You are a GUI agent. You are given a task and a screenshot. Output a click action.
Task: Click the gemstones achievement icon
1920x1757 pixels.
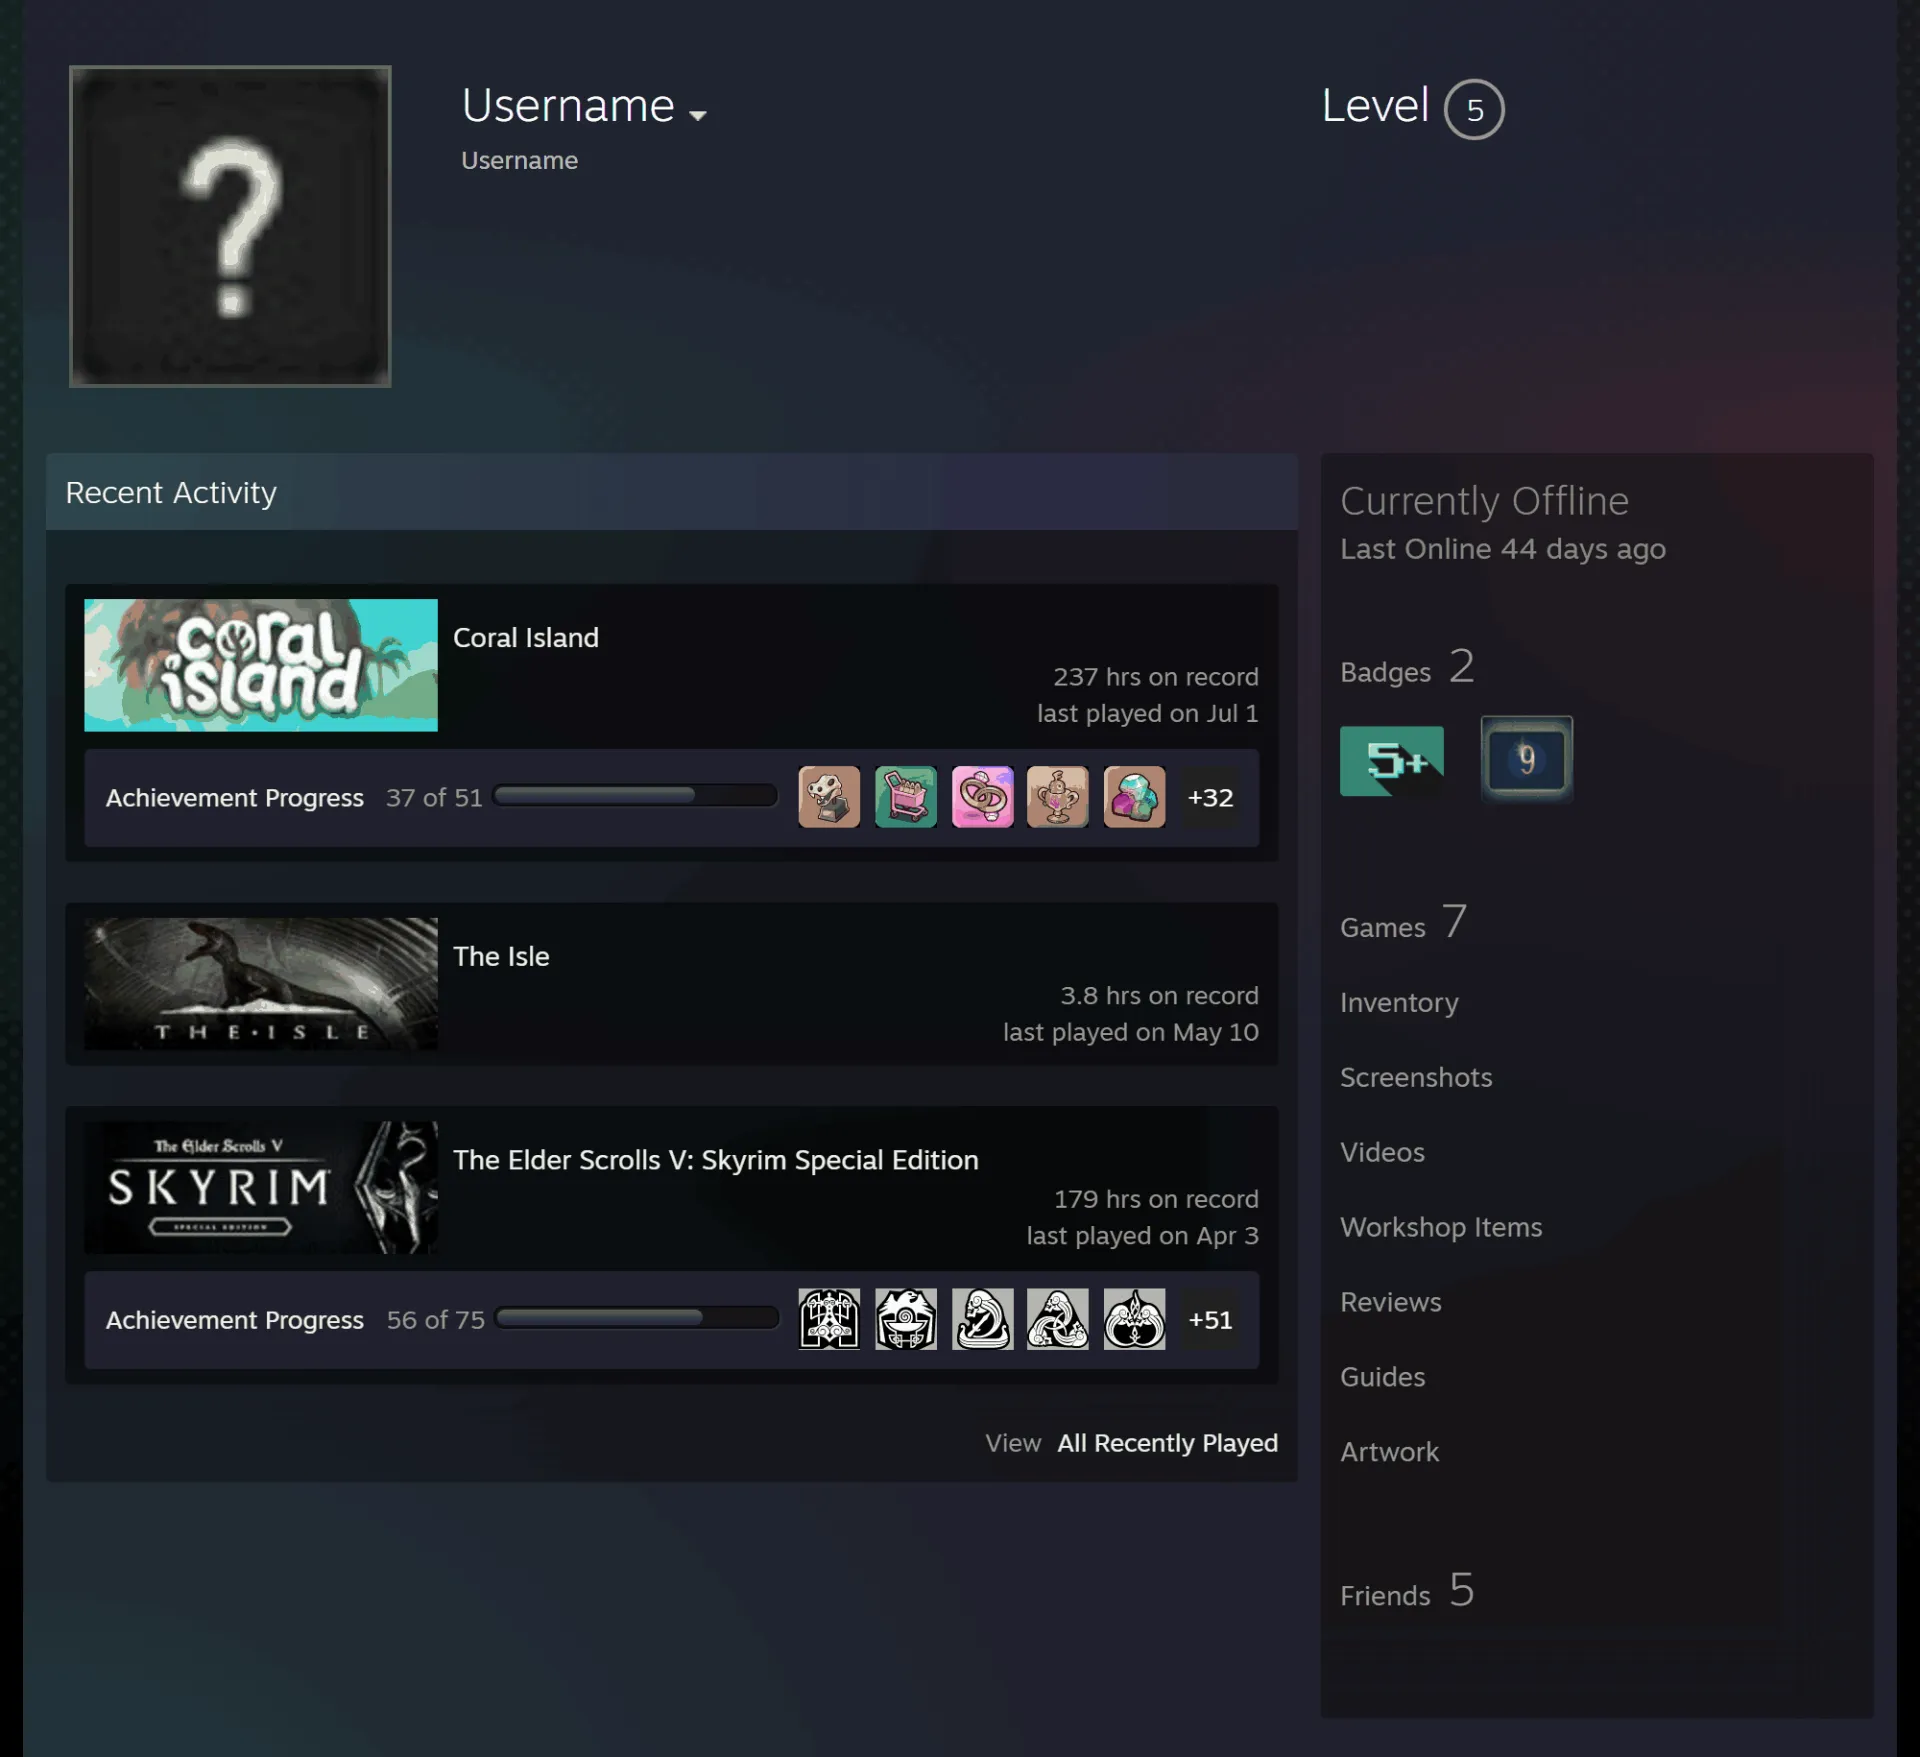coord(1134,797)
